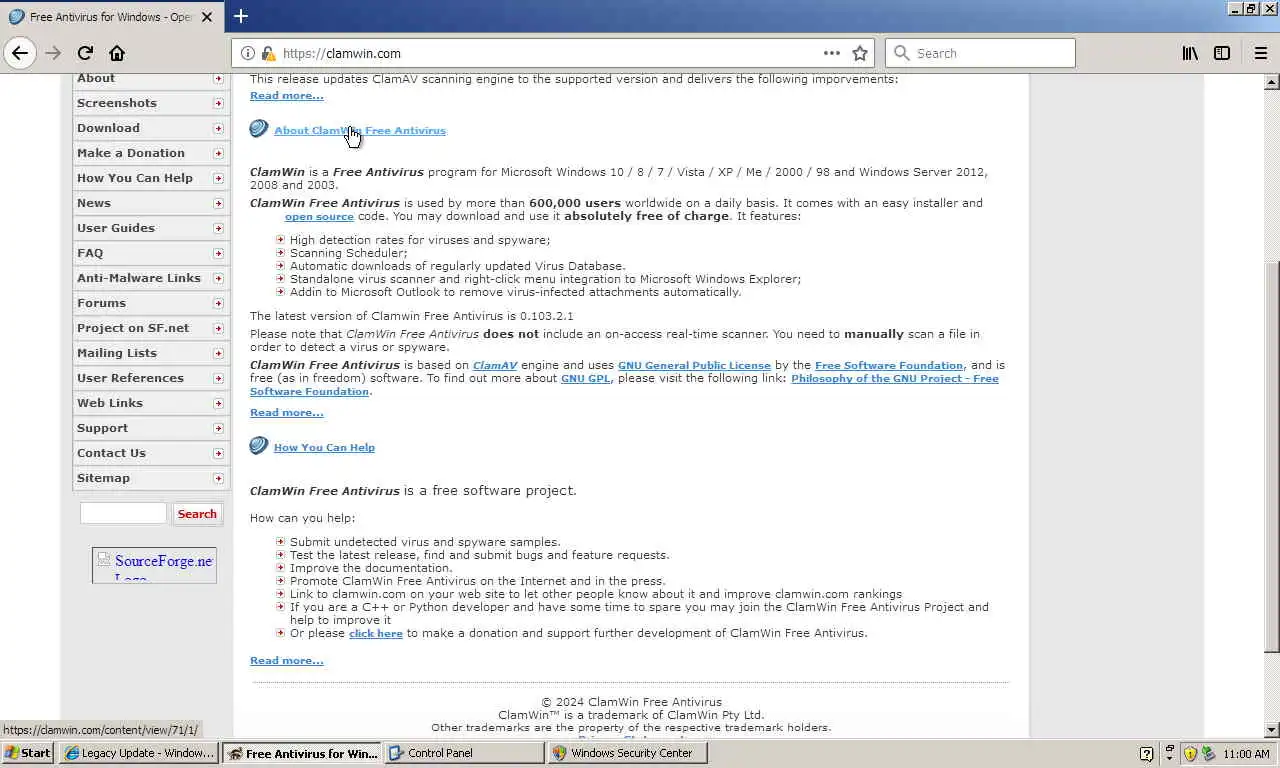
Task: Open the User References menu item
Action: click(x=151, y=378)
